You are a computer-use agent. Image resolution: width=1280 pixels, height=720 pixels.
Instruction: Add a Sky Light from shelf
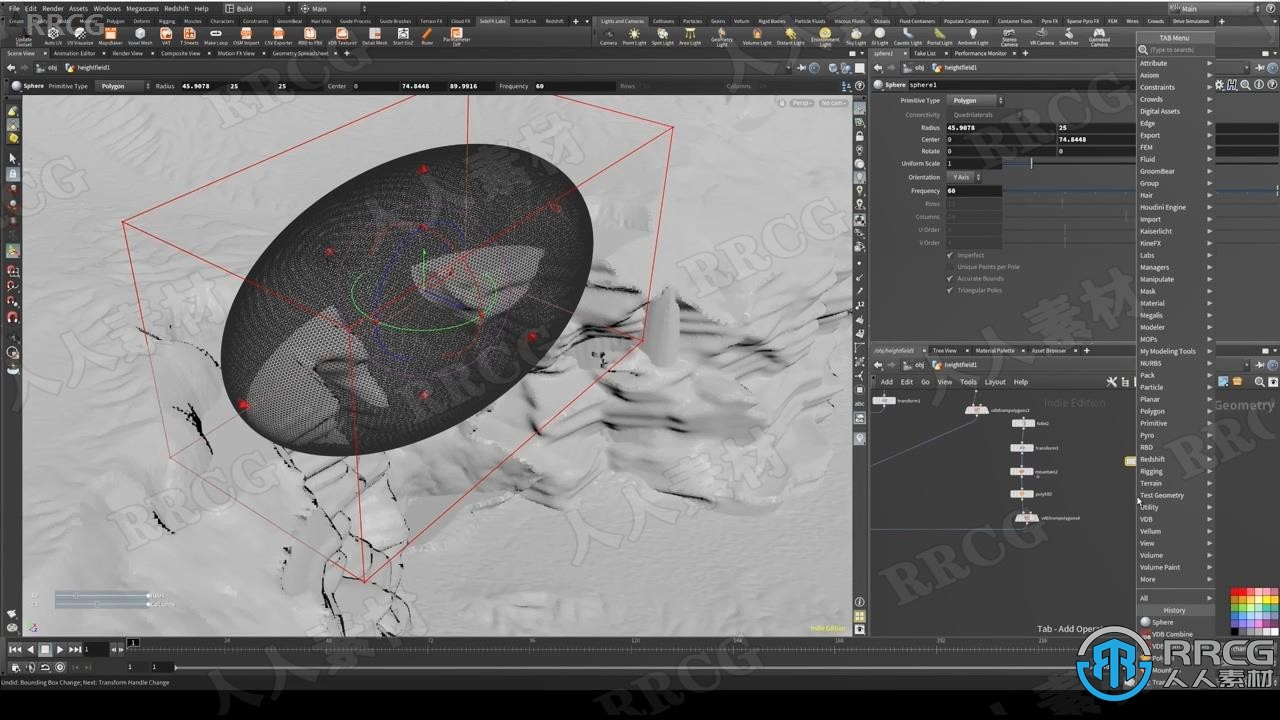pos(856,37)
